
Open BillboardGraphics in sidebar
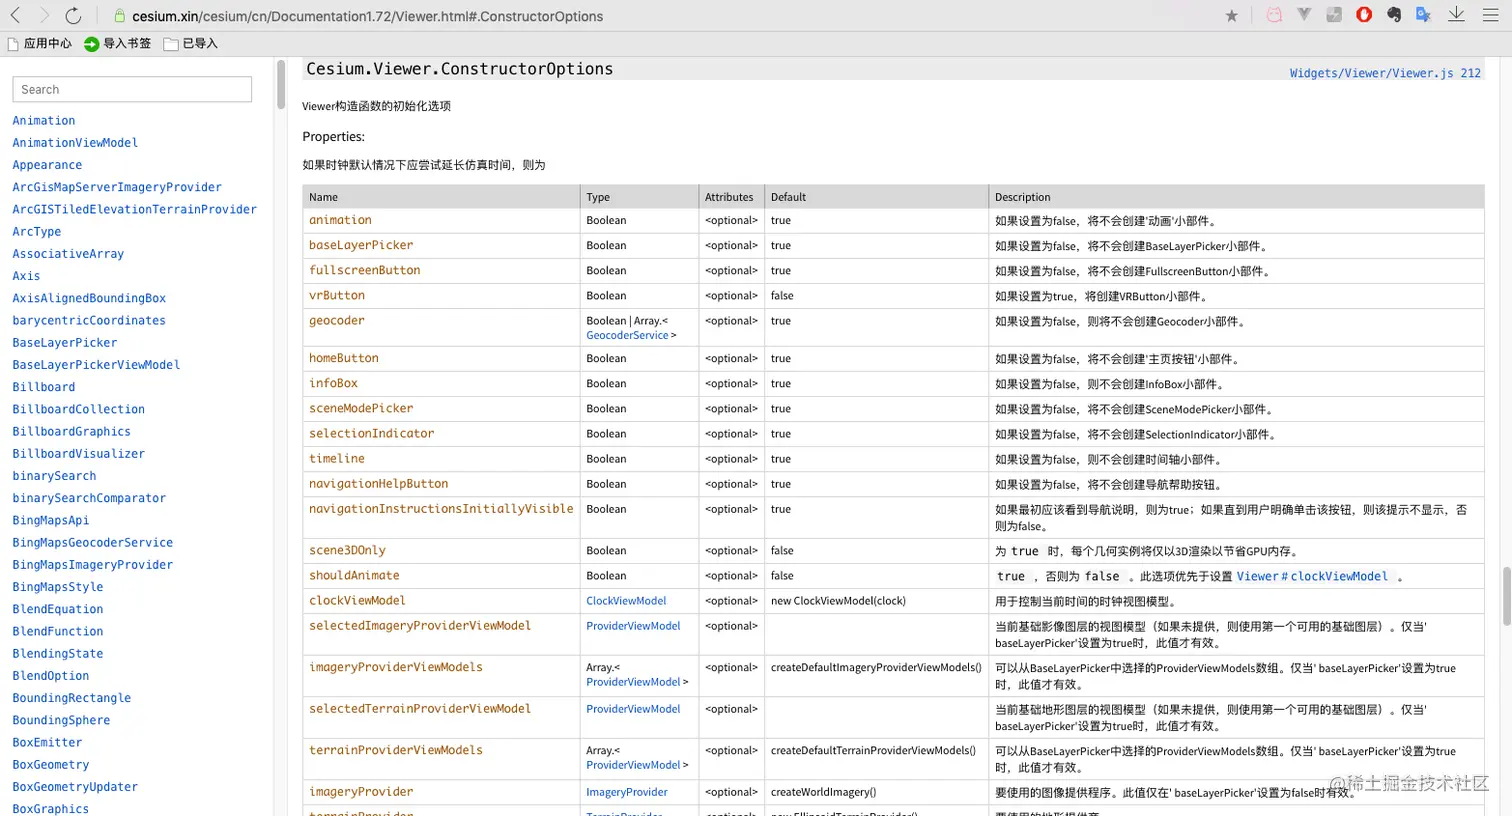(x=72, y=431)
